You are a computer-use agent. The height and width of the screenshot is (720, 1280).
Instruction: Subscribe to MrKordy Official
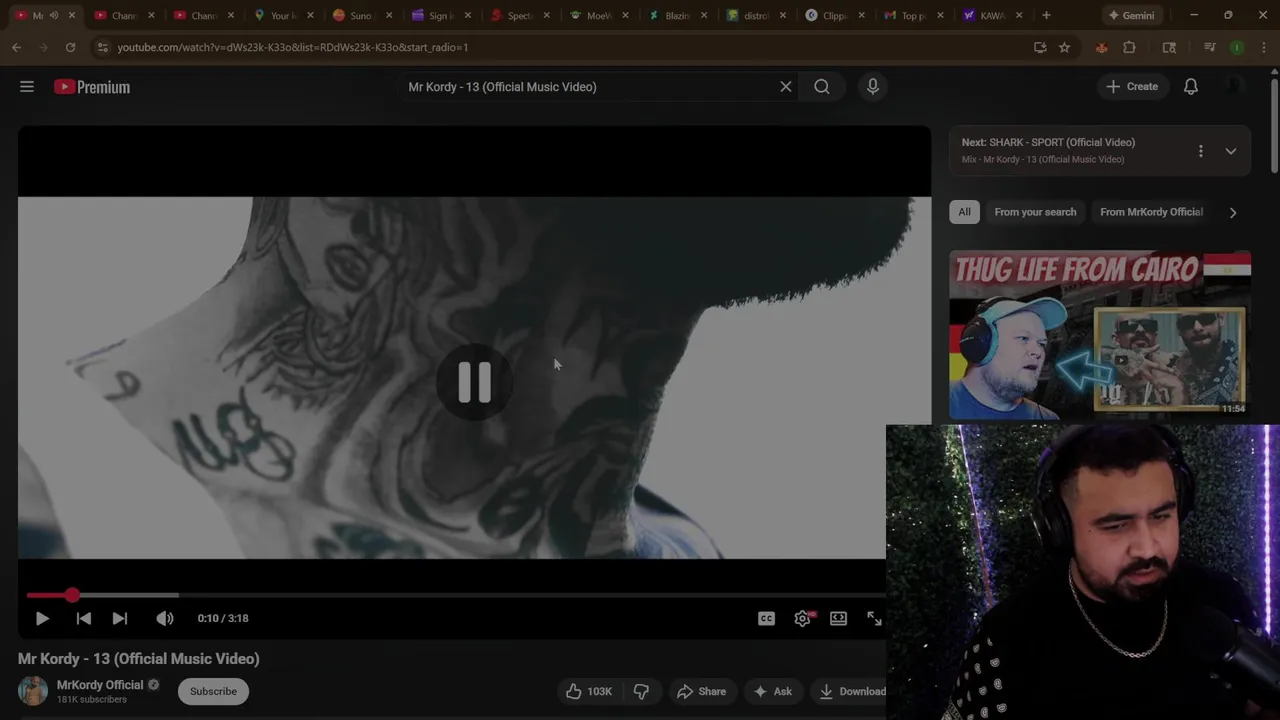[213, 691]
